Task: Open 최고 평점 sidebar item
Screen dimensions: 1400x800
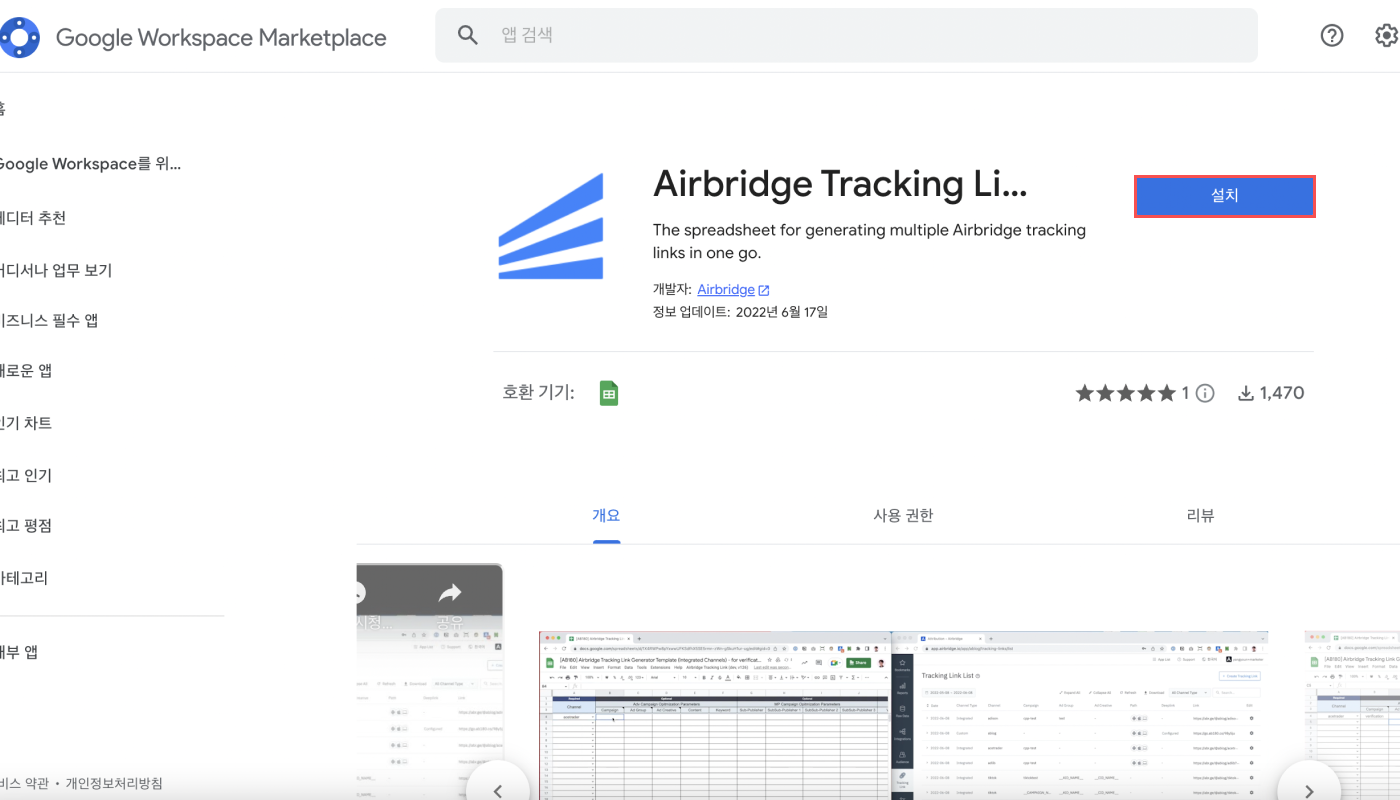Action: 26,525
